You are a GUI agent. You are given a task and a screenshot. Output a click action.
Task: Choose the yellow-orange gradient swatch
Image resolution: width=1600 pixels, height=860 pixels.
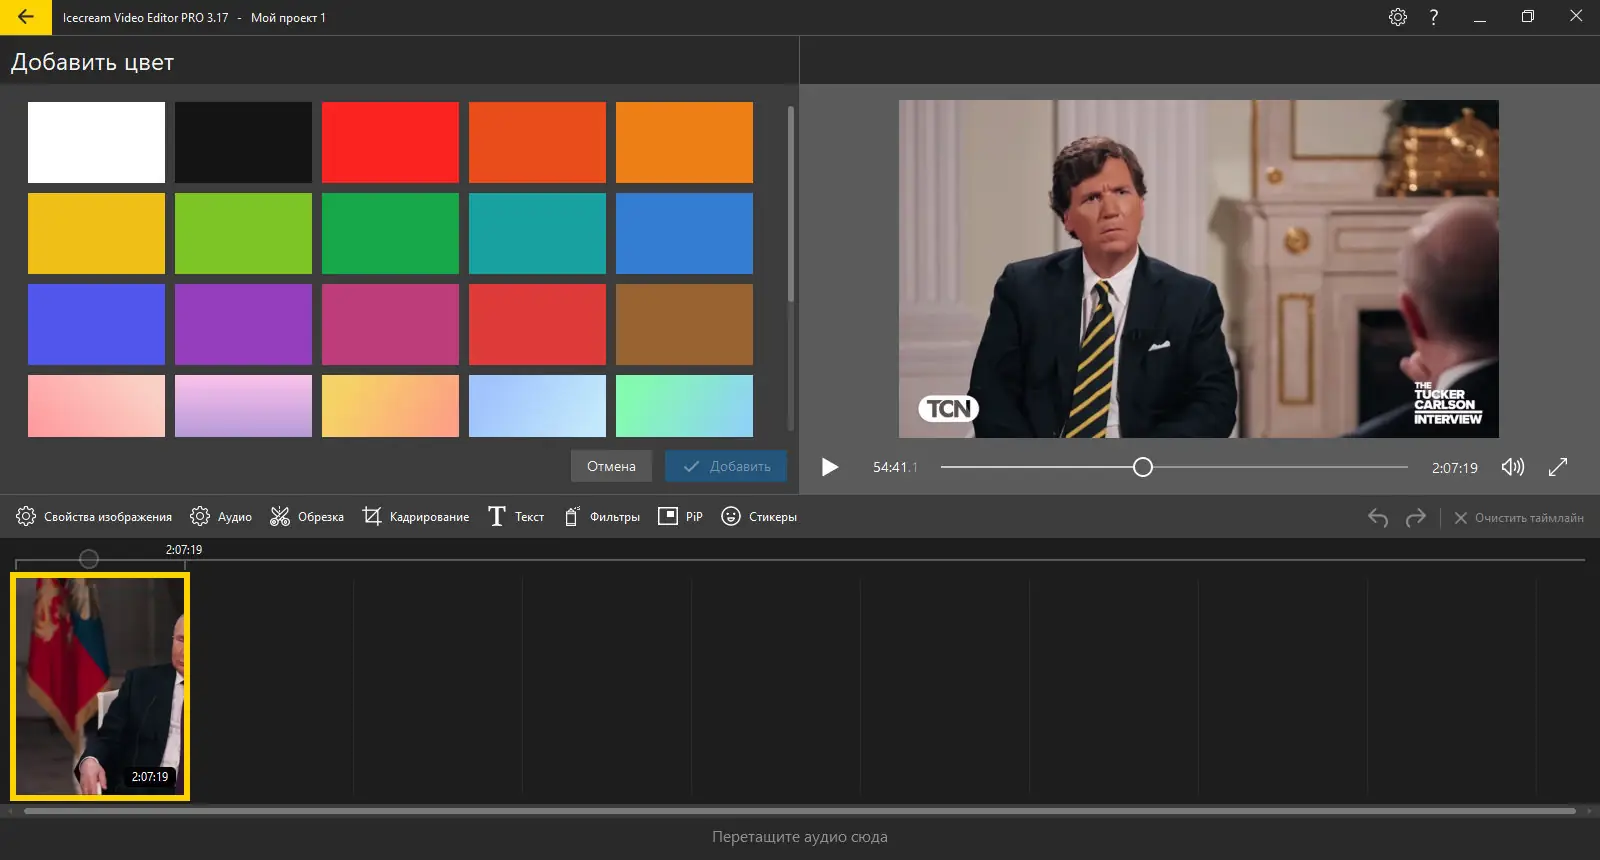click(x=390, y=406)
